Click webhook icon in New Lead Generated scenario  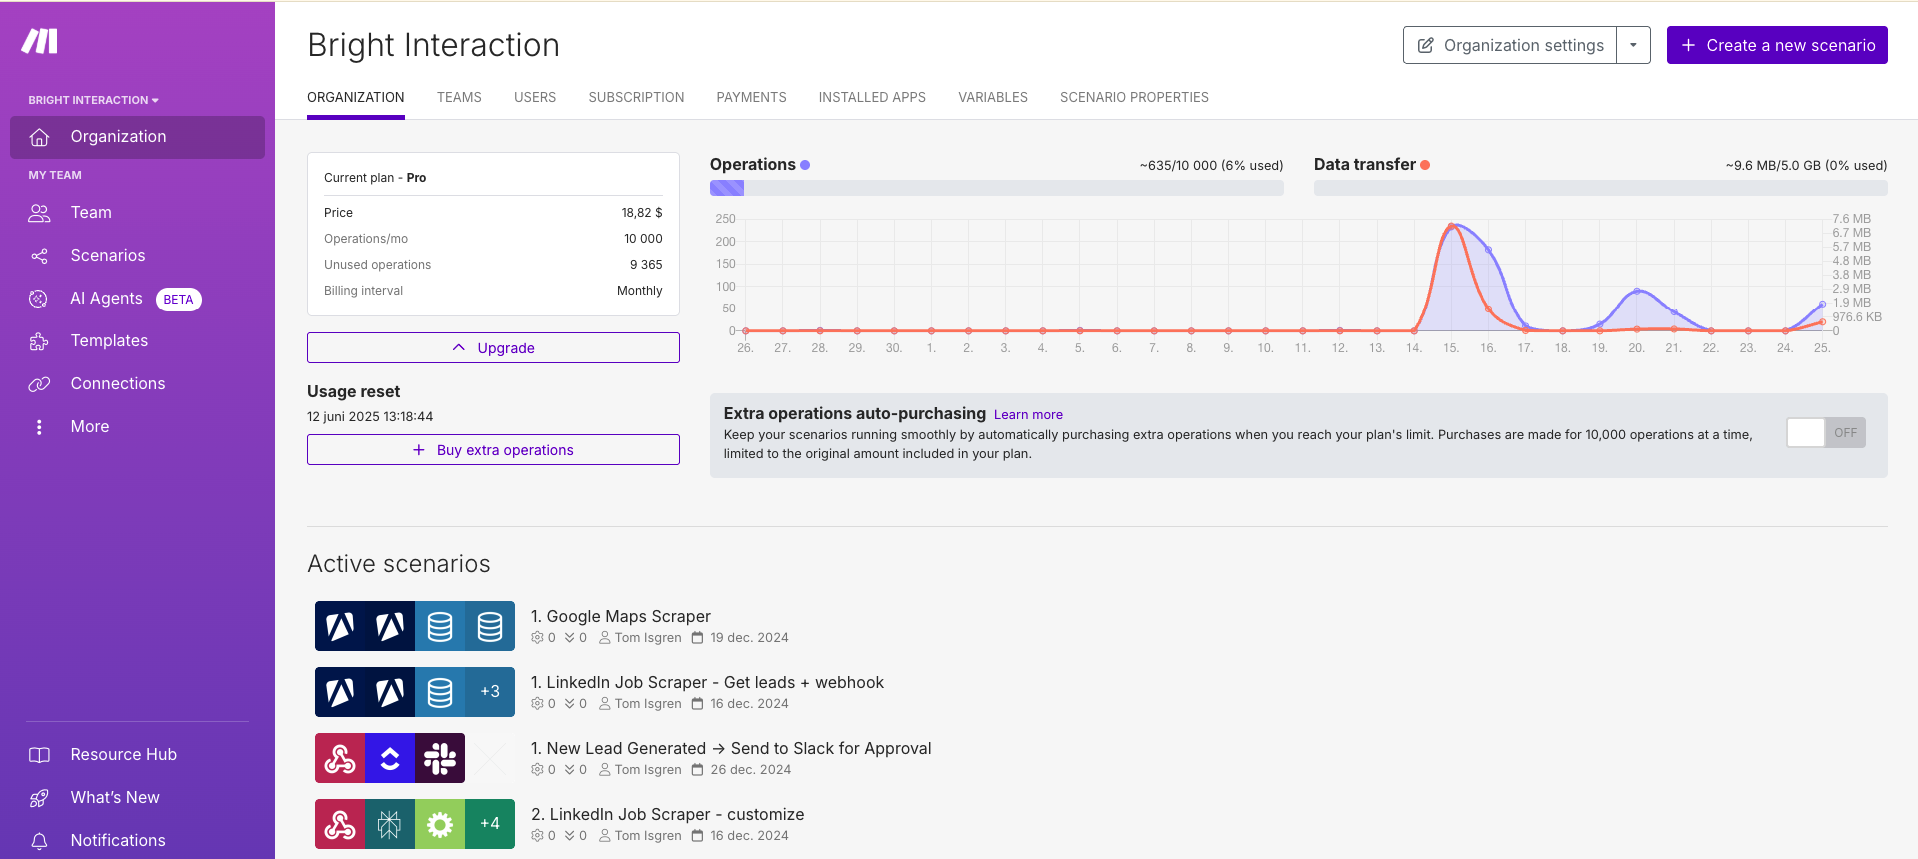point(340,758)
